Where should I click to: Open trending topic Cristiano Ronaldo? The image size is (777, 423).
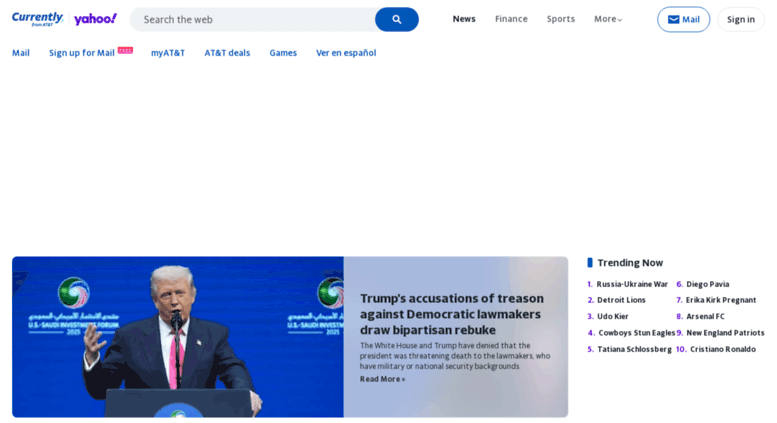click(723, 349)
